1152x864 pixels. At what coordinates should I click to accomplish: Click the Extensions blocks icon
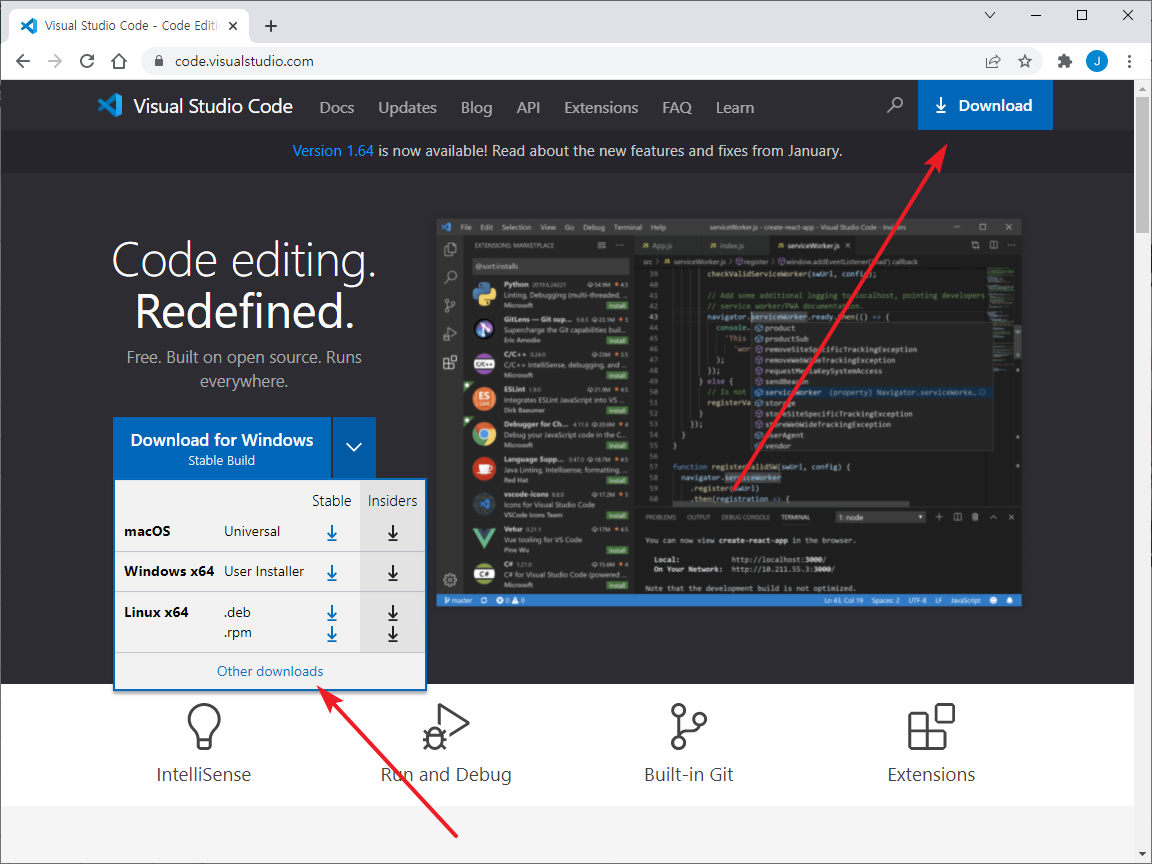(x=932, y=726)
